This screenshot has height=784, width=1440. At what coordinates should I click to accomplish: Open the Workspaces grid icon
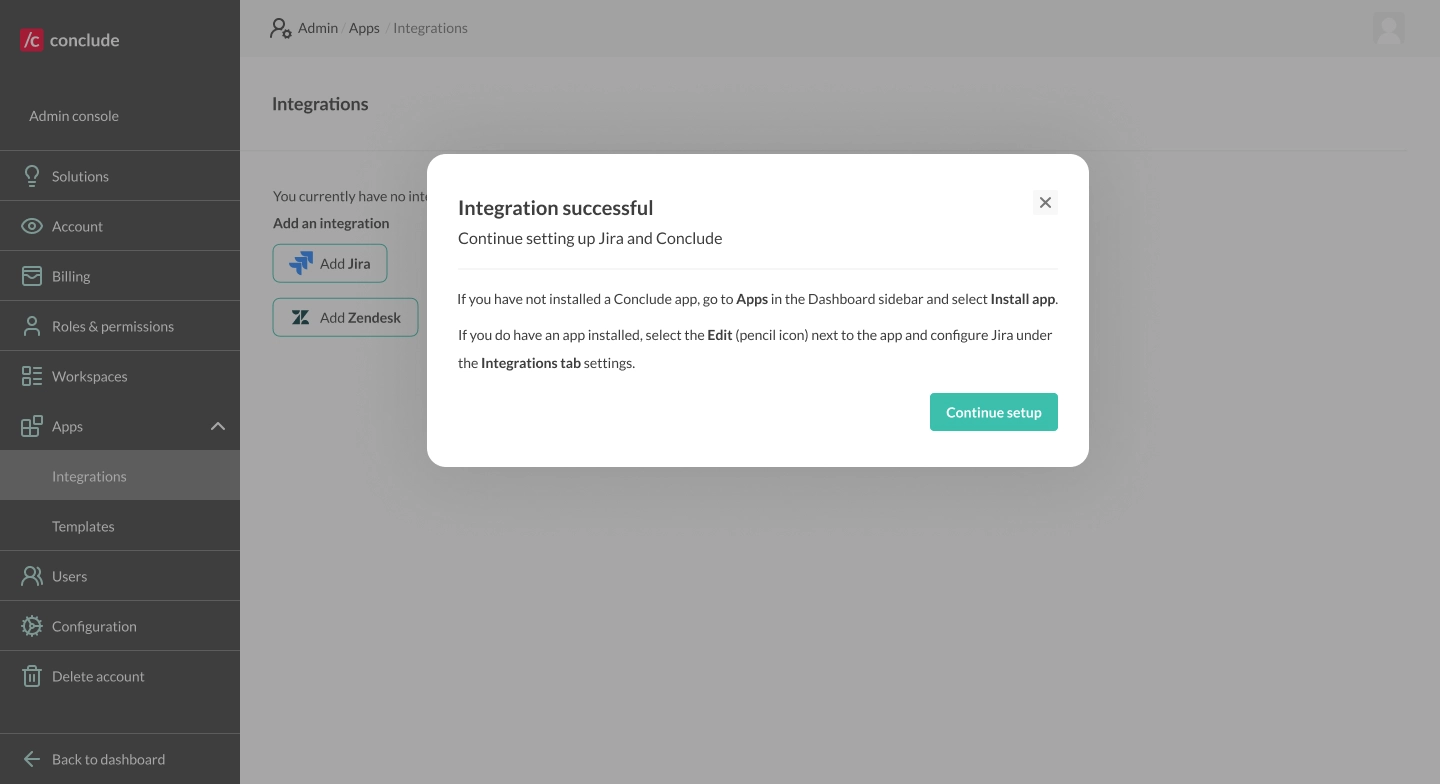tap(32, 376)
